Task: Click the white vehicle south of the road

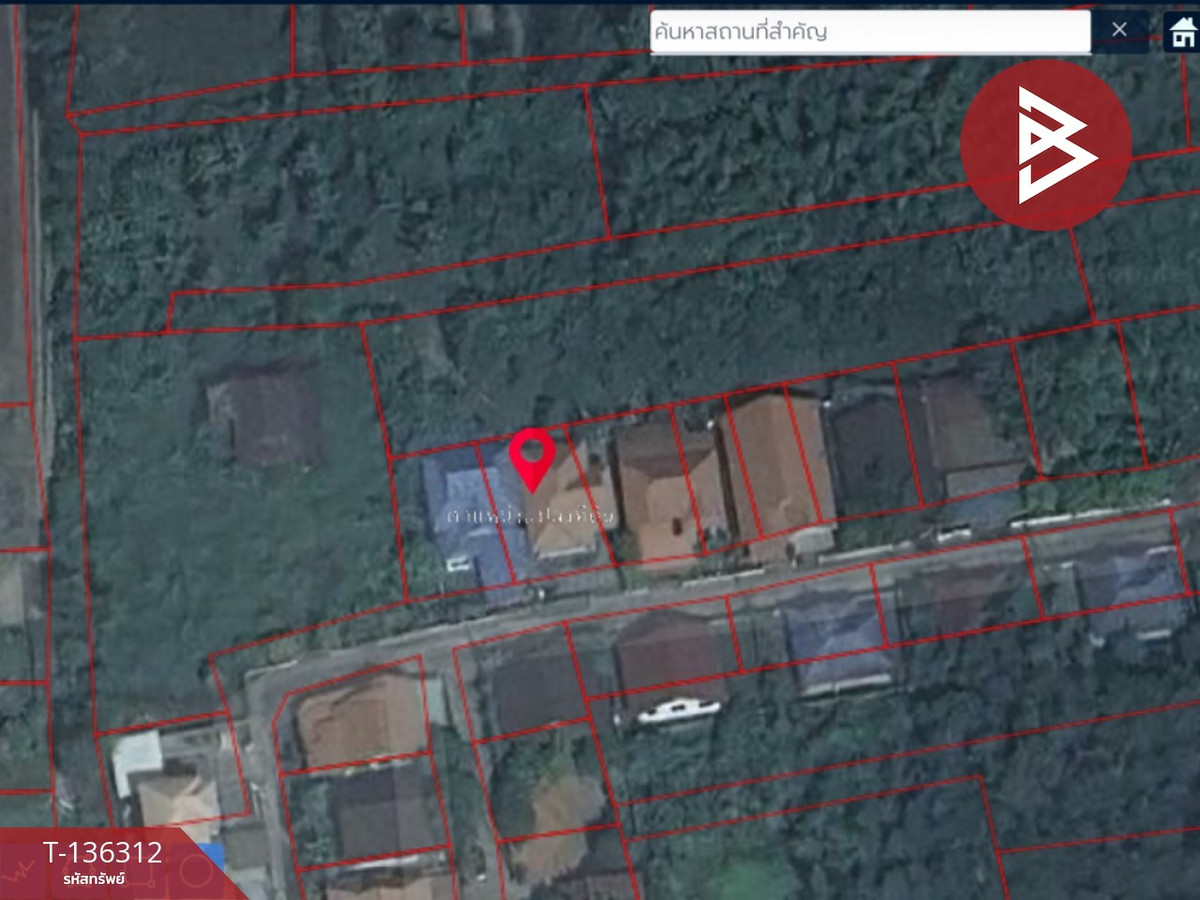Action: pos(680,710)
